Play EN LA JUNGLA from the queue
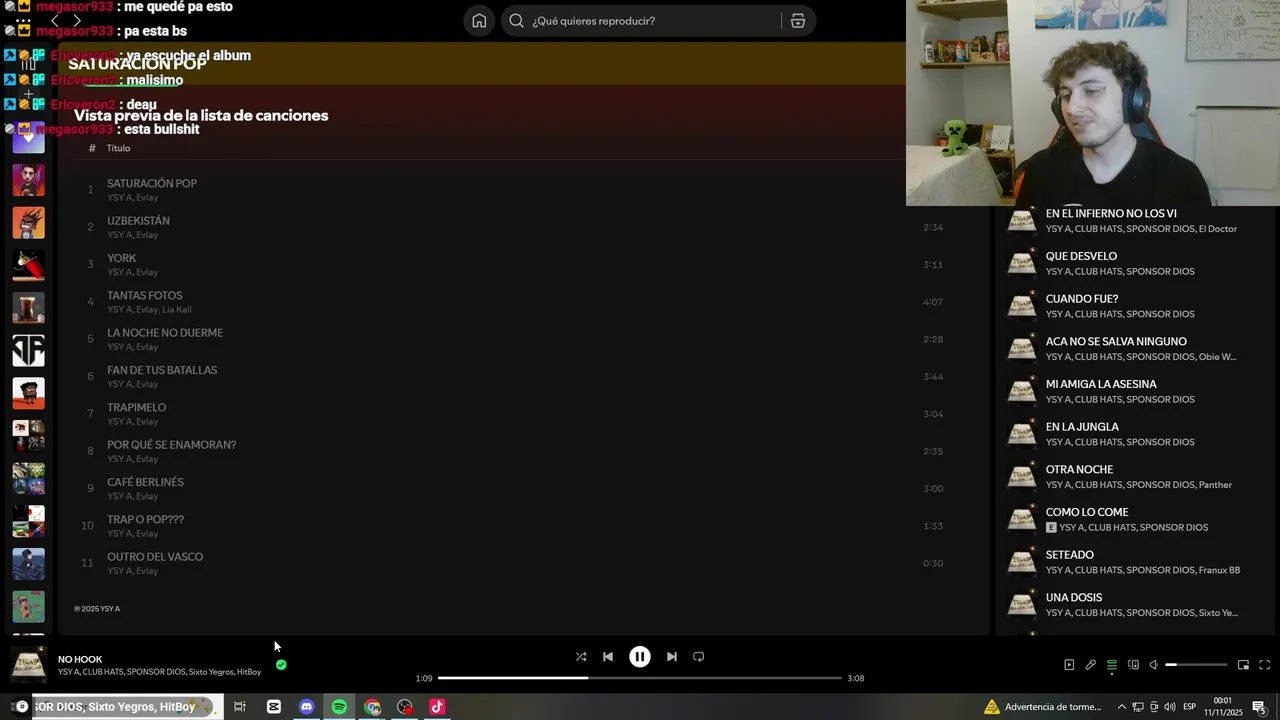The height and width of the screenshot is (720, 1280). pos(1135,434)
